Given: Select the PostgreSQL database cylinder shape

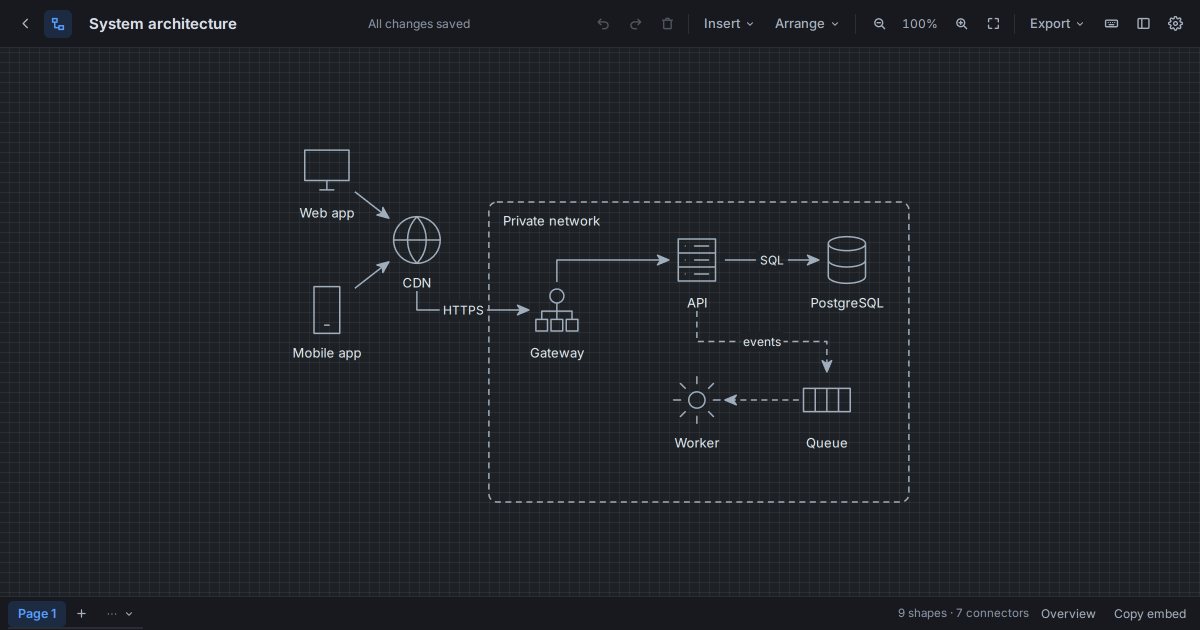Looking at the screenshot, I should click(847, 260).
